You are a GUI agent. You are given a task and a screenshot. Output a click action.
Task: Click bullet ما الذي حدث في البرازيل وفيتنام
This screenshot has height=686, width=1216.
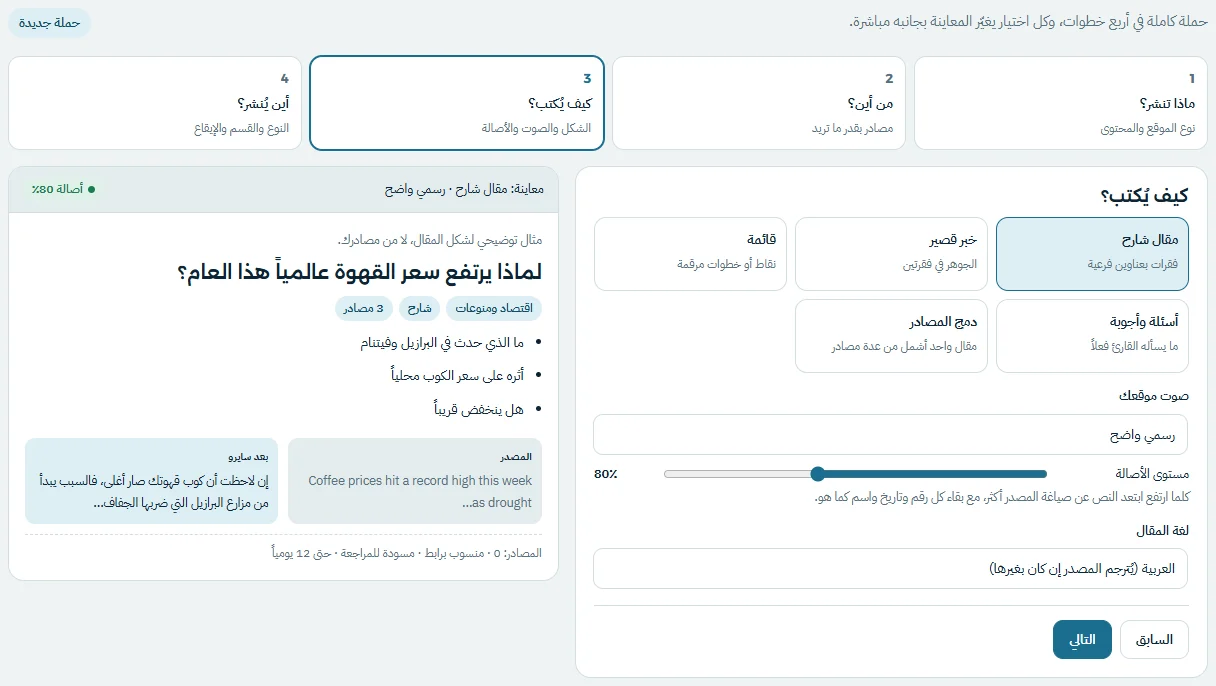tap(442, 343)
